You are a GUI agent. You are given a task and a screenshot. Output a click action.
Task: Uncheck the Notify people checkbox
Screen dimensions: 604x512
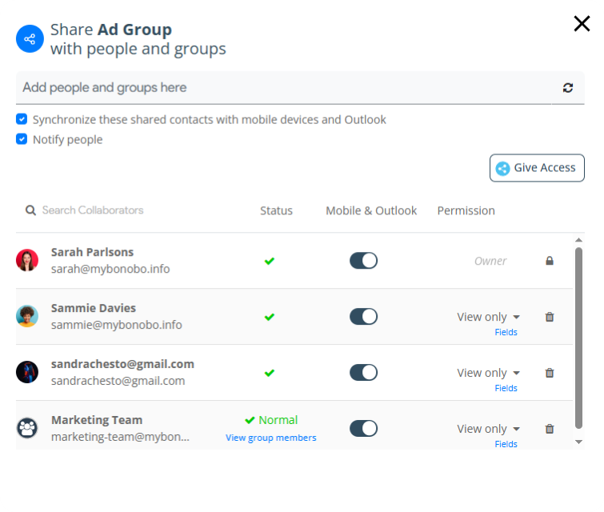[x=22, y=140]
